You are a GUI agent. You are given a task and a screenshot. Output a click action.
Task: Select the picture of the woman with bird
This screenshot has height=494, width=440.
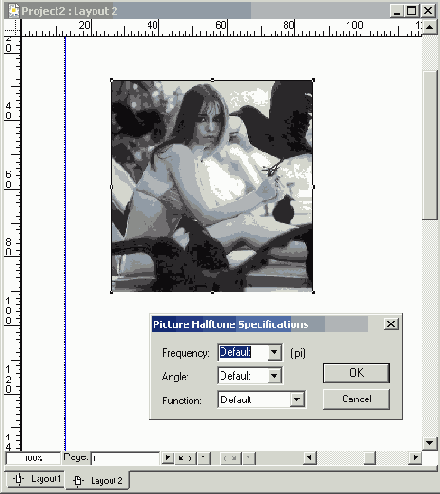[212, 186]
